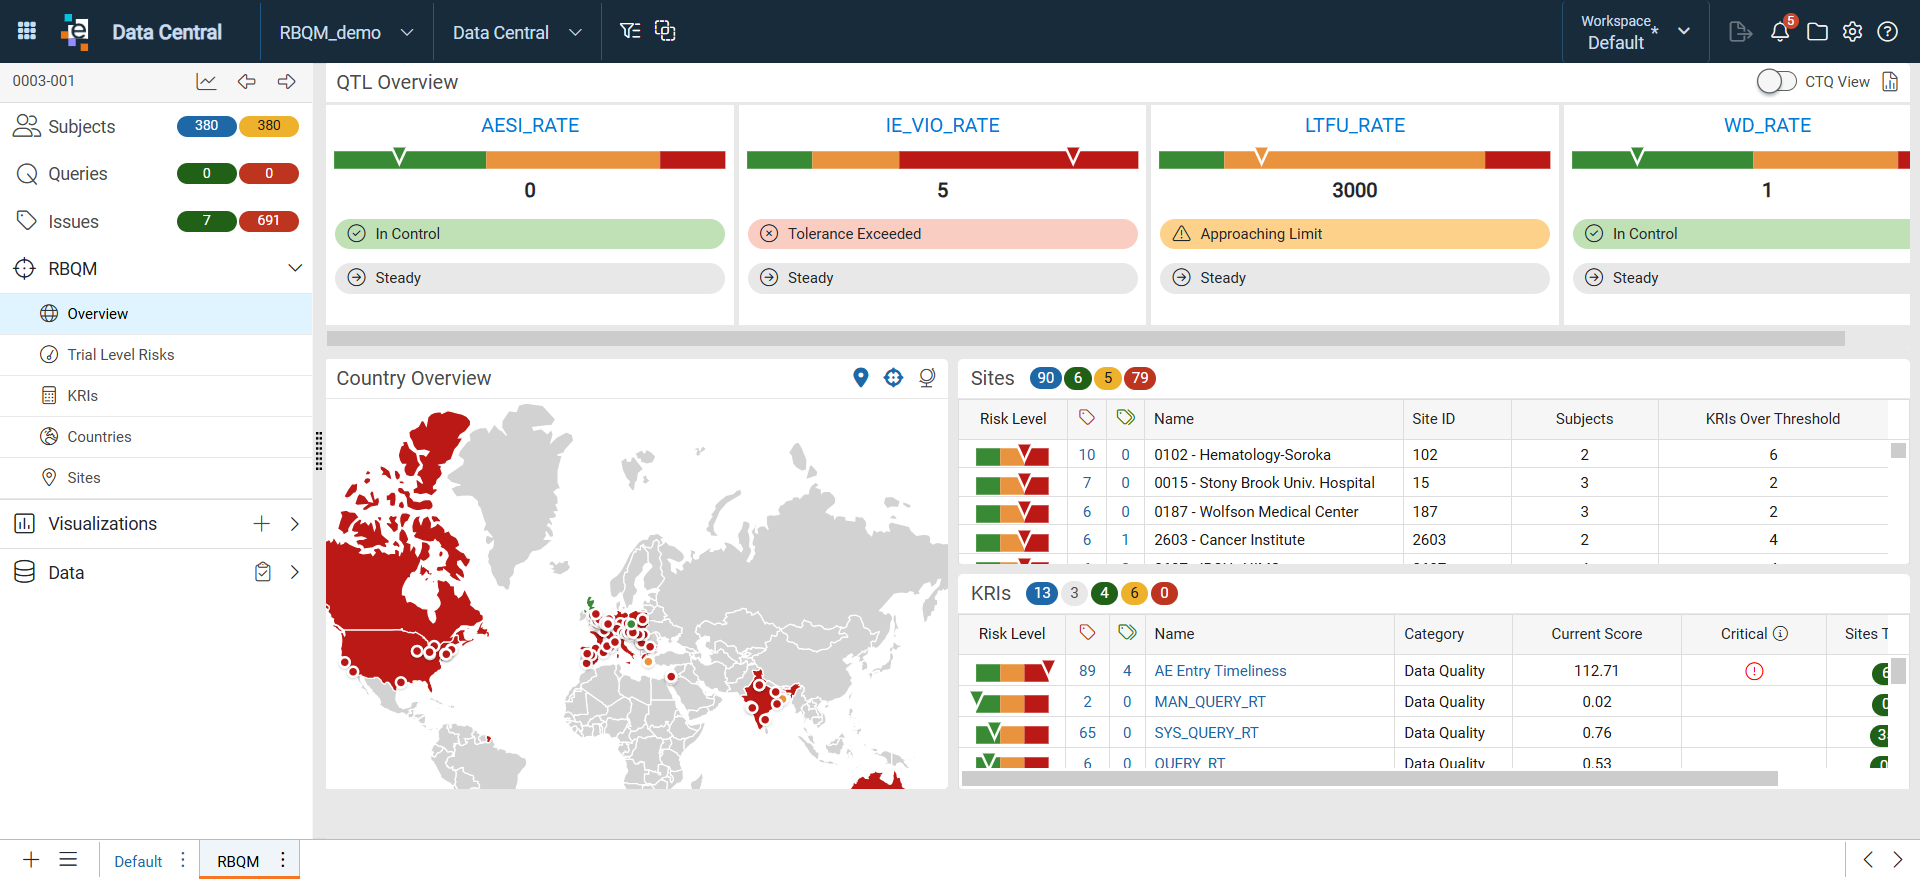The width and height of the screenshot is (1920, 879).
Task: Open the MAN_QUERY_RT KRI link
Action: point(1210,702)
